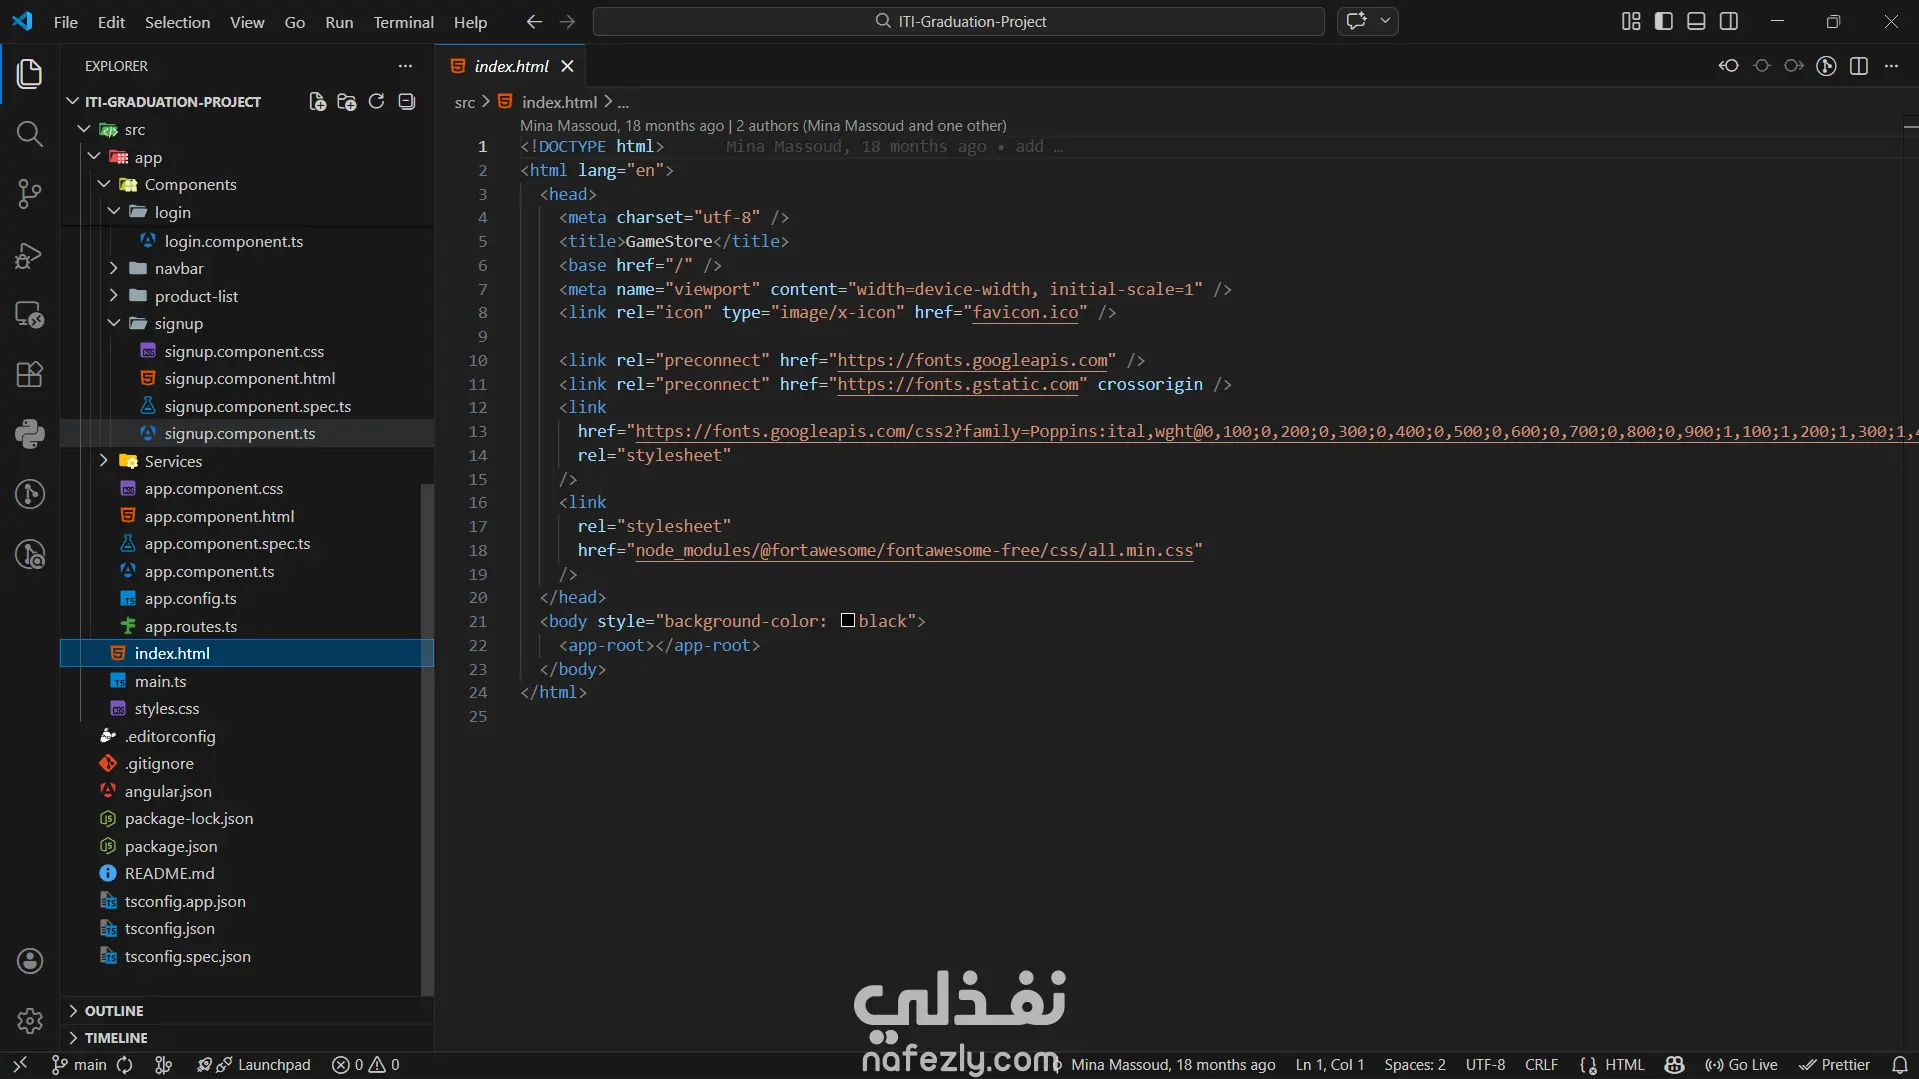
Task: Toggle Prettier formatter status
Action: pos(1834,1065)
